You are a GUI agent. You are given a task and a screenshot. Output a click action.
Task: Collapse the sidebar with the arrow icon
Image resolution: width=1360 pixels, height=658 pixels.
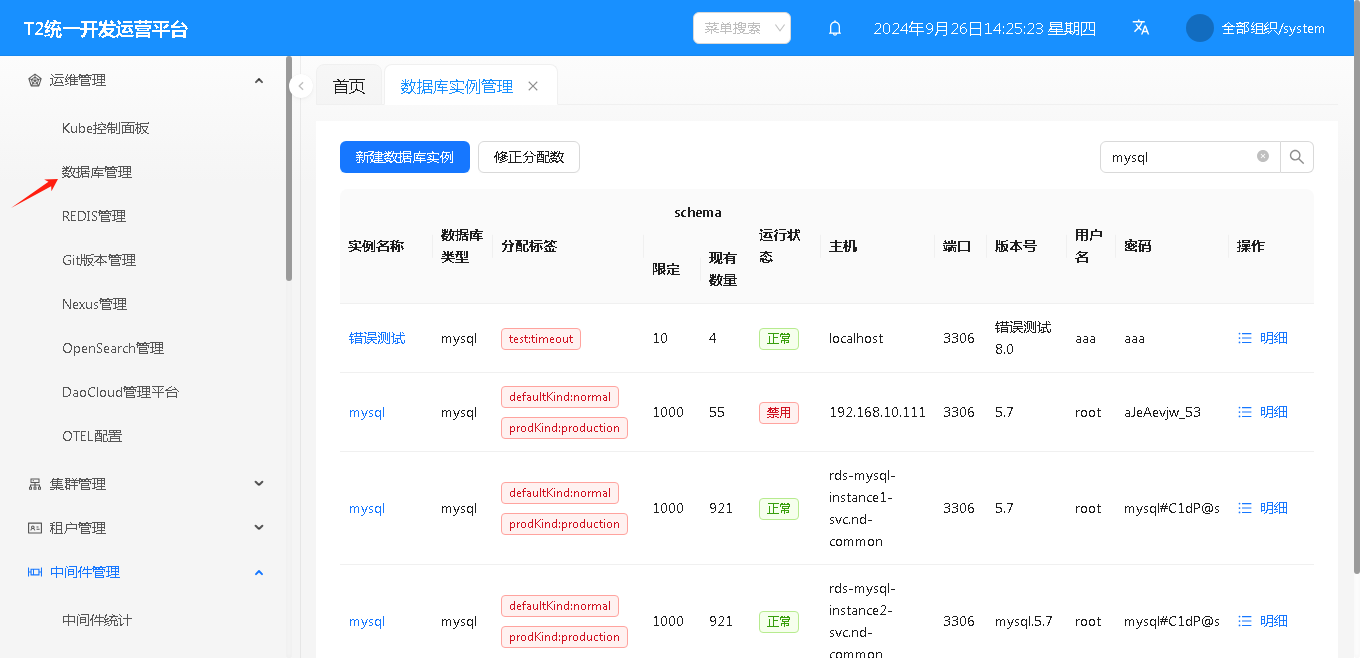point(301,87)
